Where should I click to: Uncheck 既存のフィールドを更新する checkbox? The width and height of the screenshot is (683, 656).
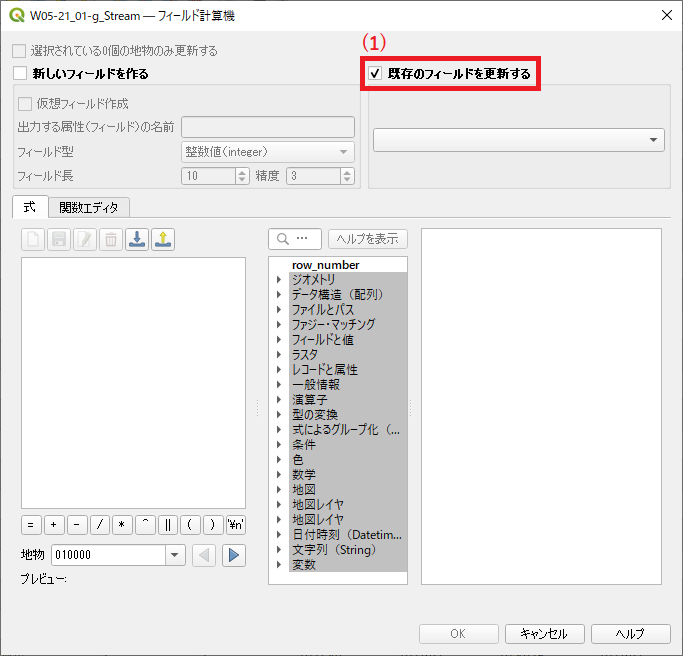(375, 73)
